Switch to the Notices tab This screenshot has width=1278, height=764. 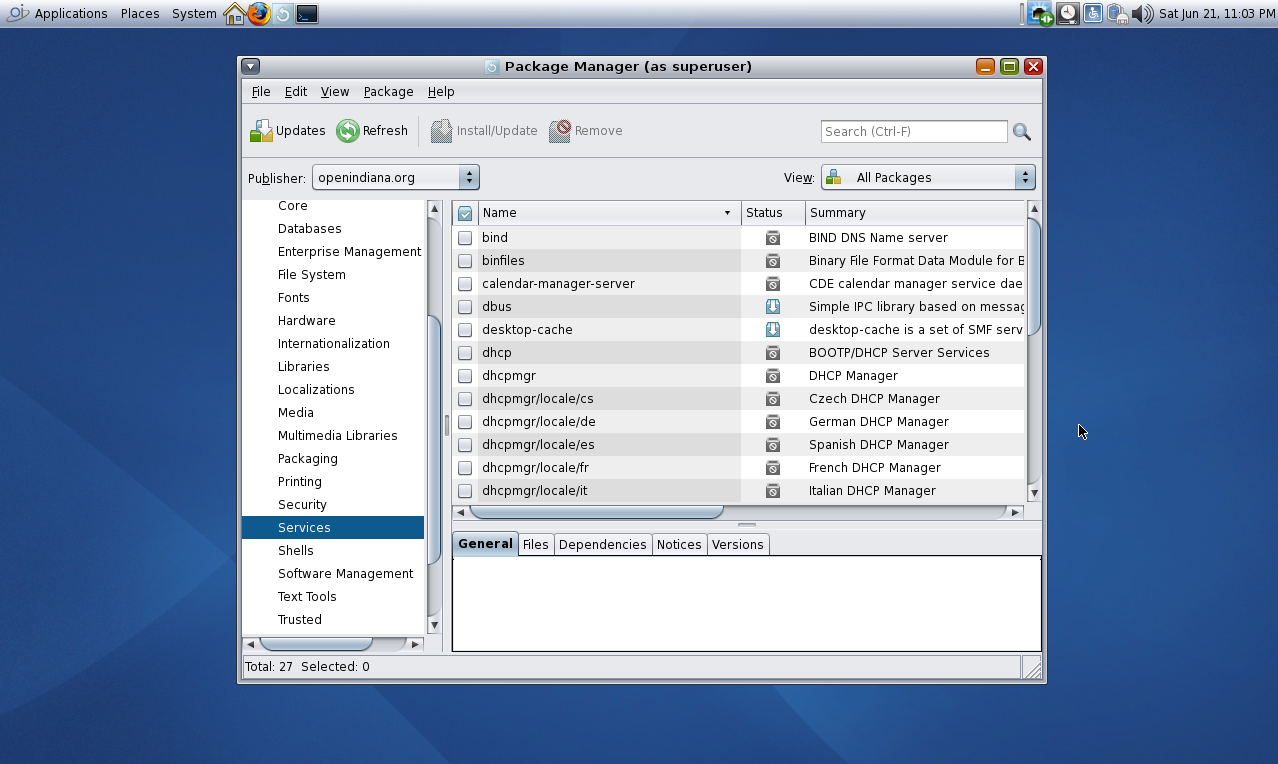679,544
